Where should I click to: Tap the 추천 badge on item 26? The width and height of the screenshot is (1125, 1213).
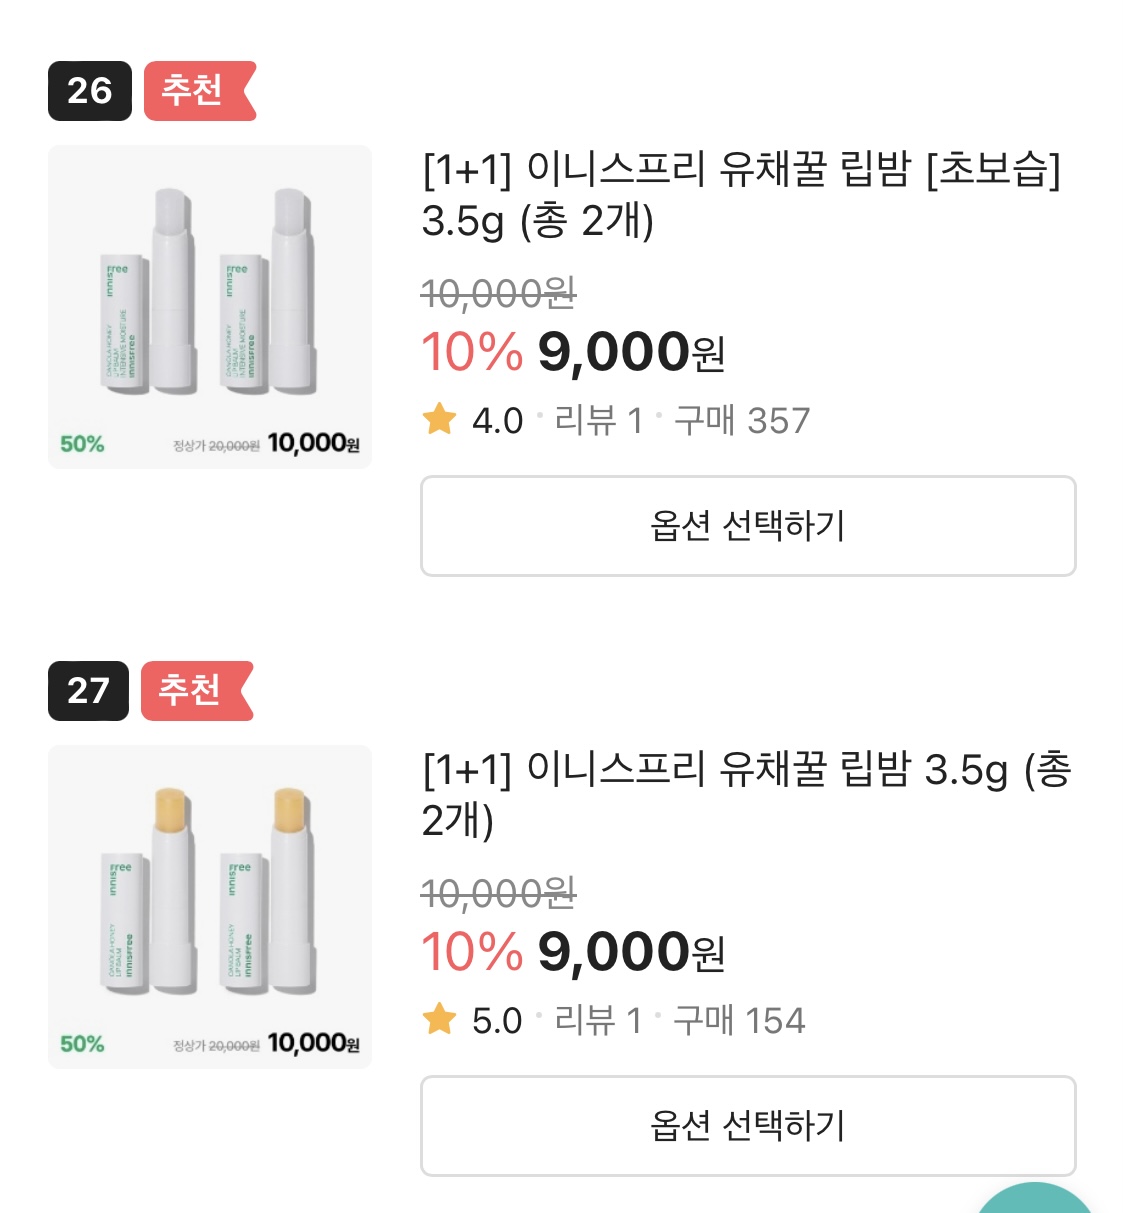[x=198, y=91]
